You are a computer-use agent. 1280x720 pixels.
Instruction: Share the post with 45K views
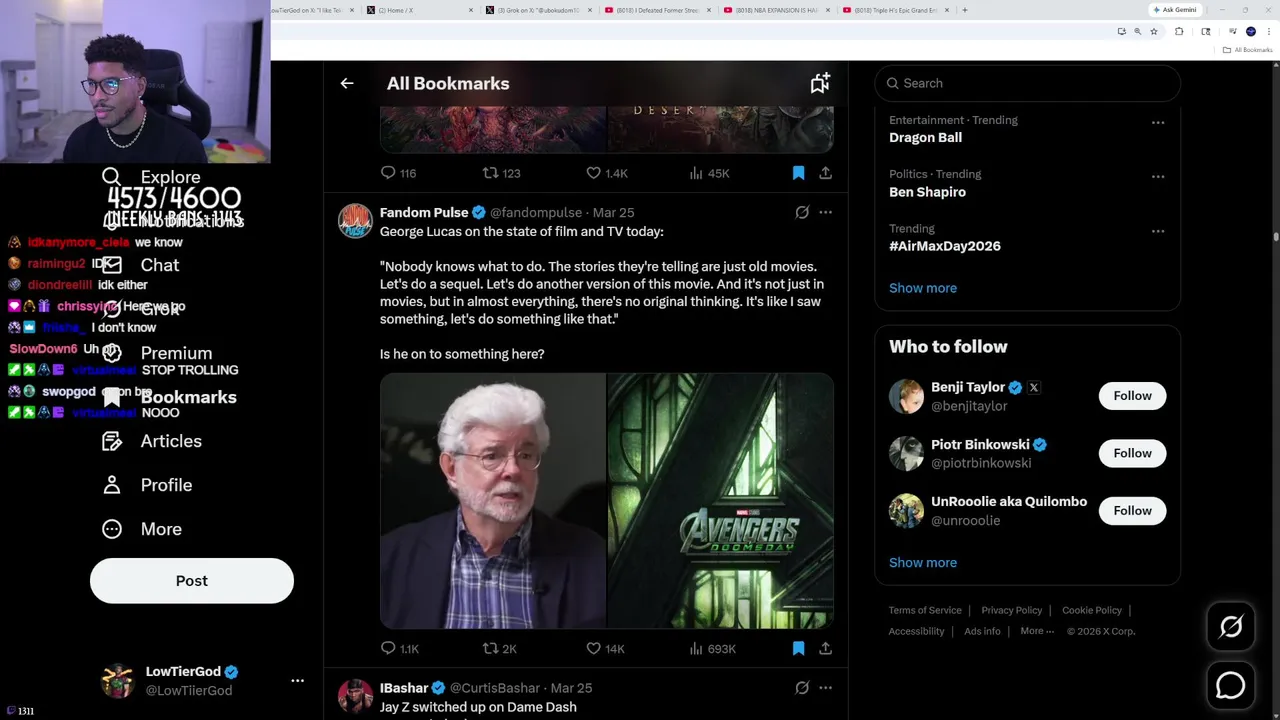pyautogui.click(x=825, y=173)
